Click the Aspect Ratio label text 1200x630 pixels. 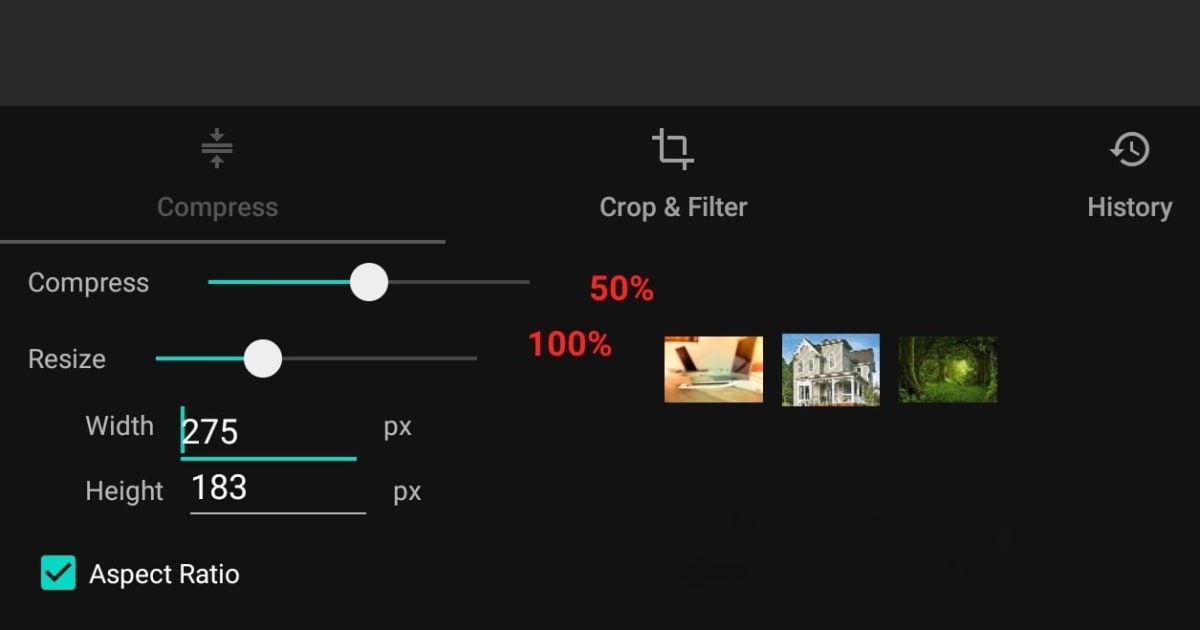point(164,573)
